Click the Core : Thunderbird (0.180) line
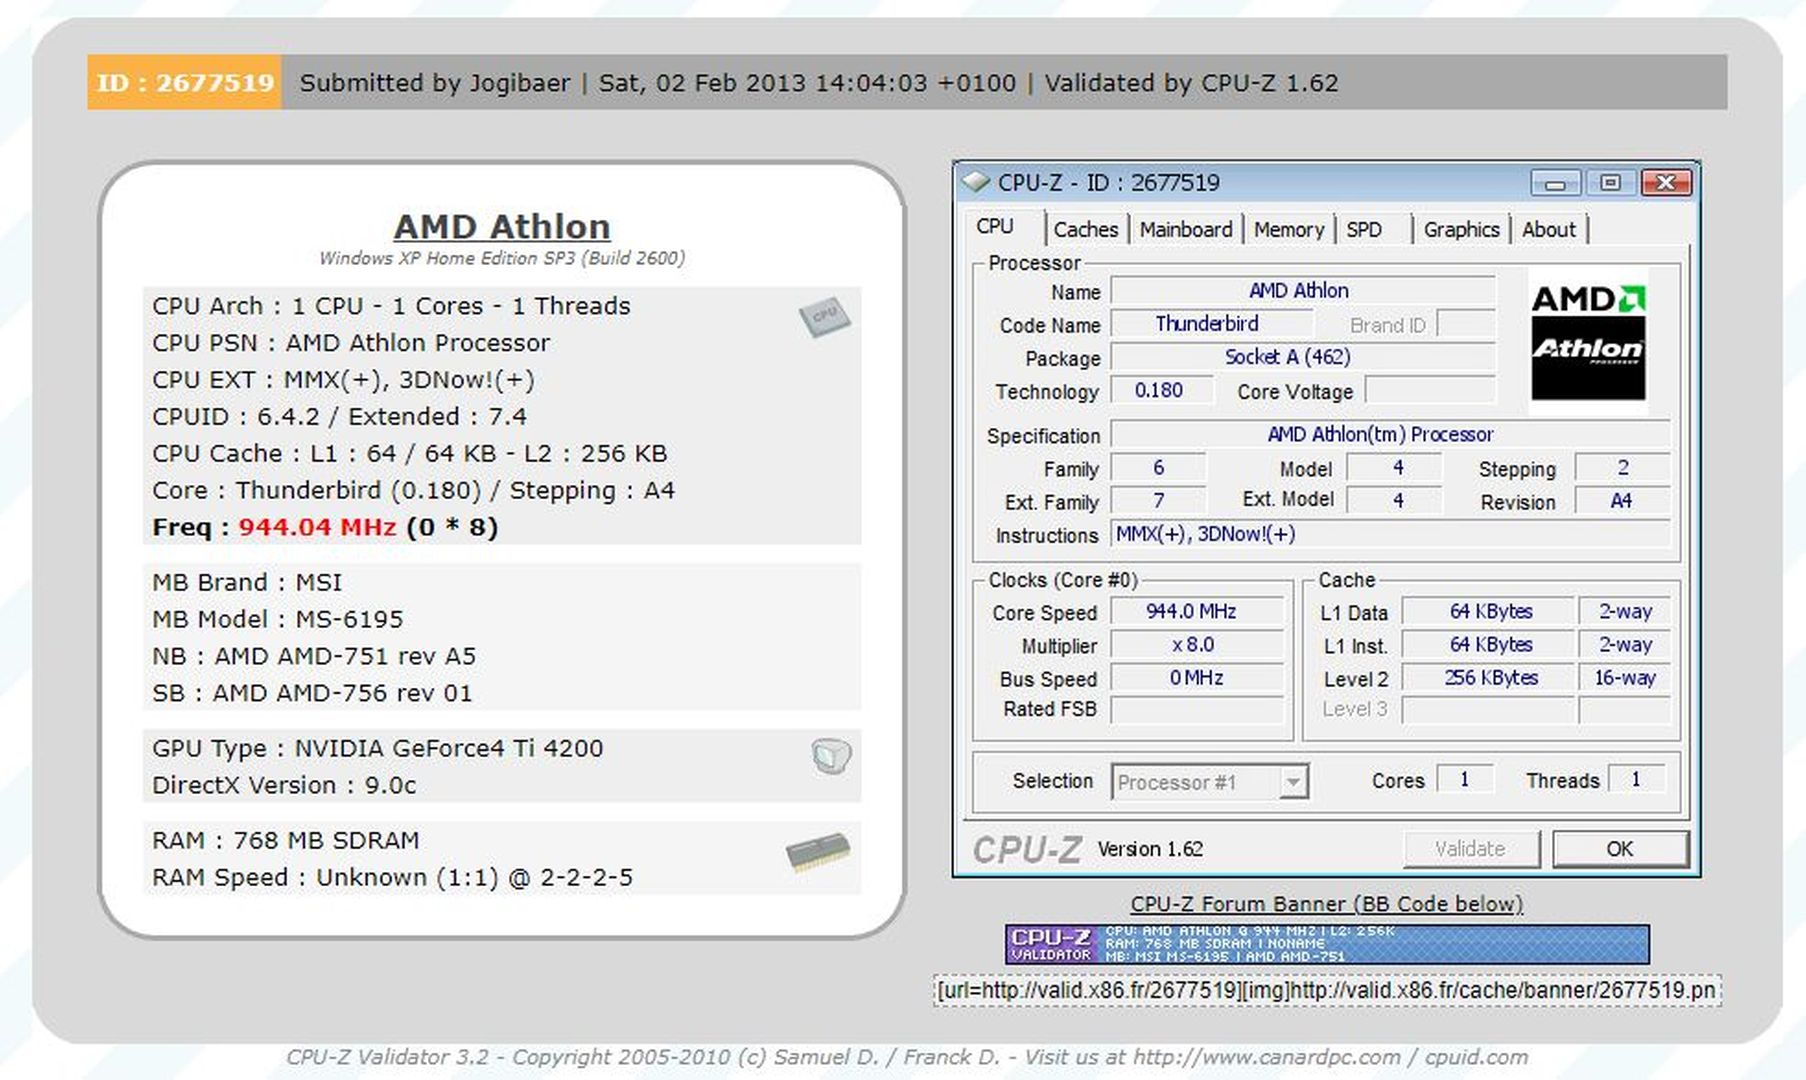Image resolution: width=1806 pixels, height=1080 pixels. pyautogui.click(x=414, y=490)
